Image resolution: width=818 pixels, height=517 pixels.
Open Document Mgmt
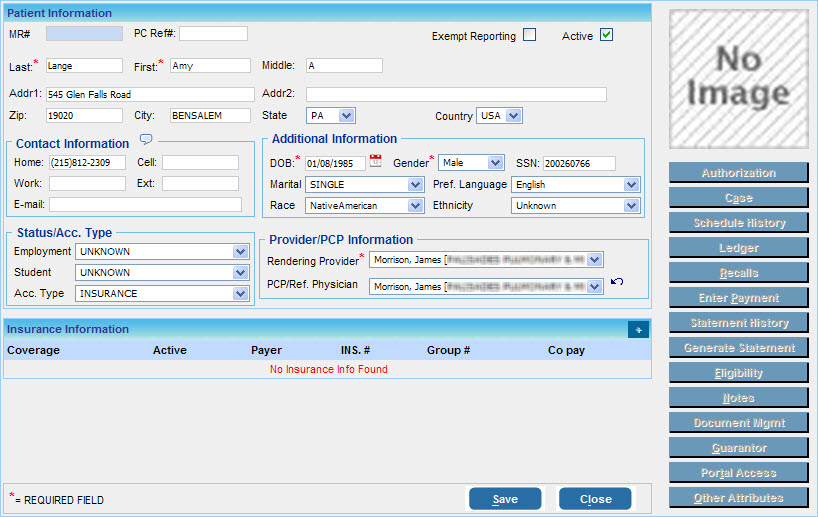(738, 423)
